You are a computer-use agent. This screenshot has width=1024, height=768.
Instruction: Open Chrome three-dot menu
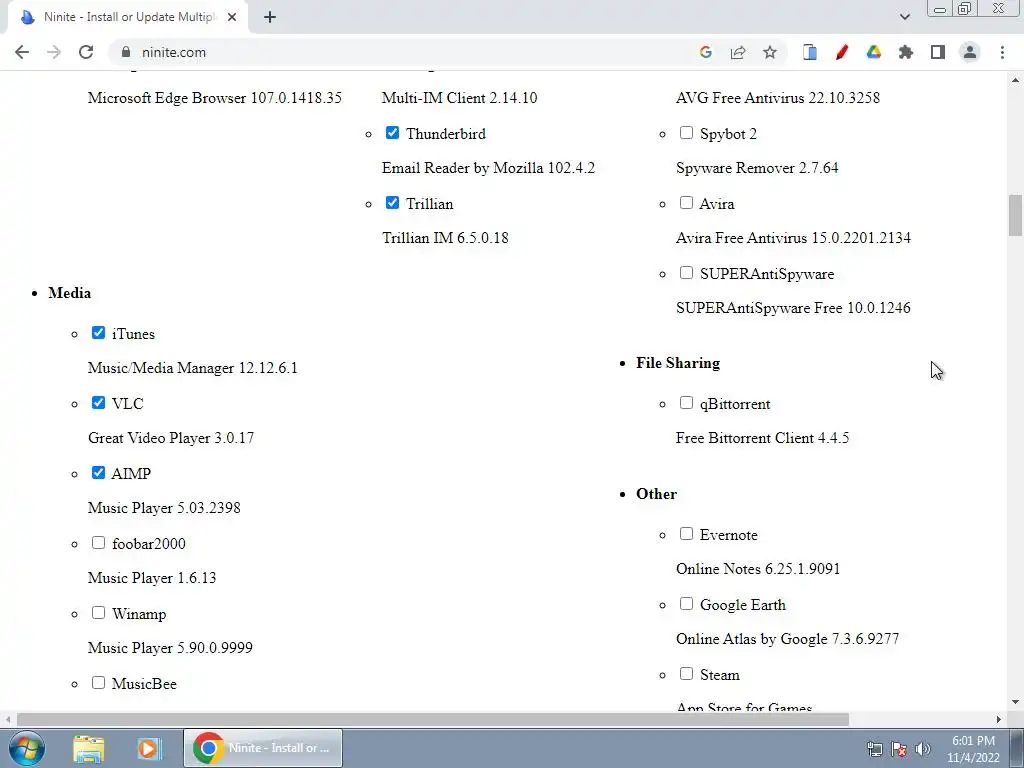[x=1002, y=52]
